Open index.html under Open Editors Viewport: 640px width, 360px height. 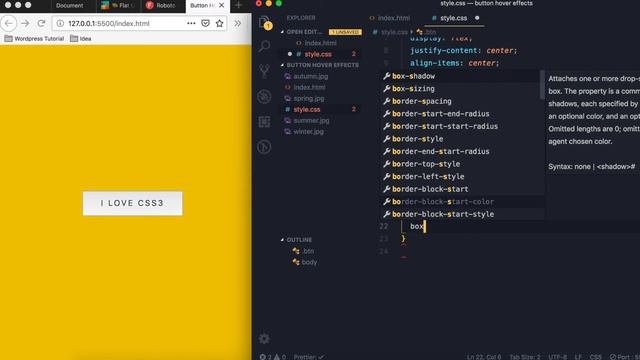pyautogui.click(x=316, y=43)
